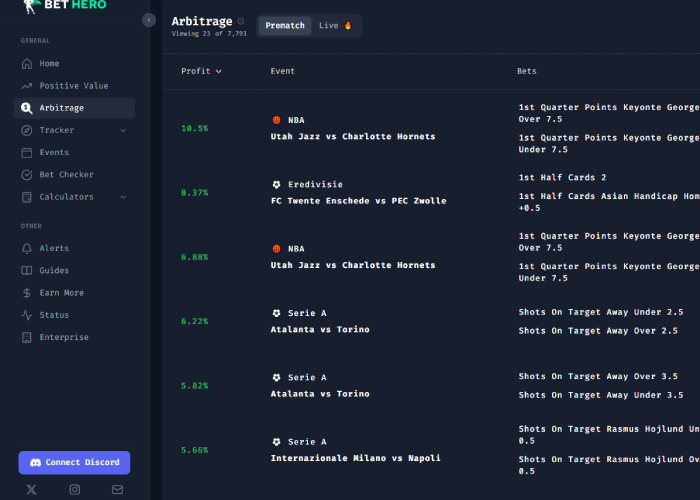Click the Home house icon
This screenshot has height=500, width=700.
27,64
